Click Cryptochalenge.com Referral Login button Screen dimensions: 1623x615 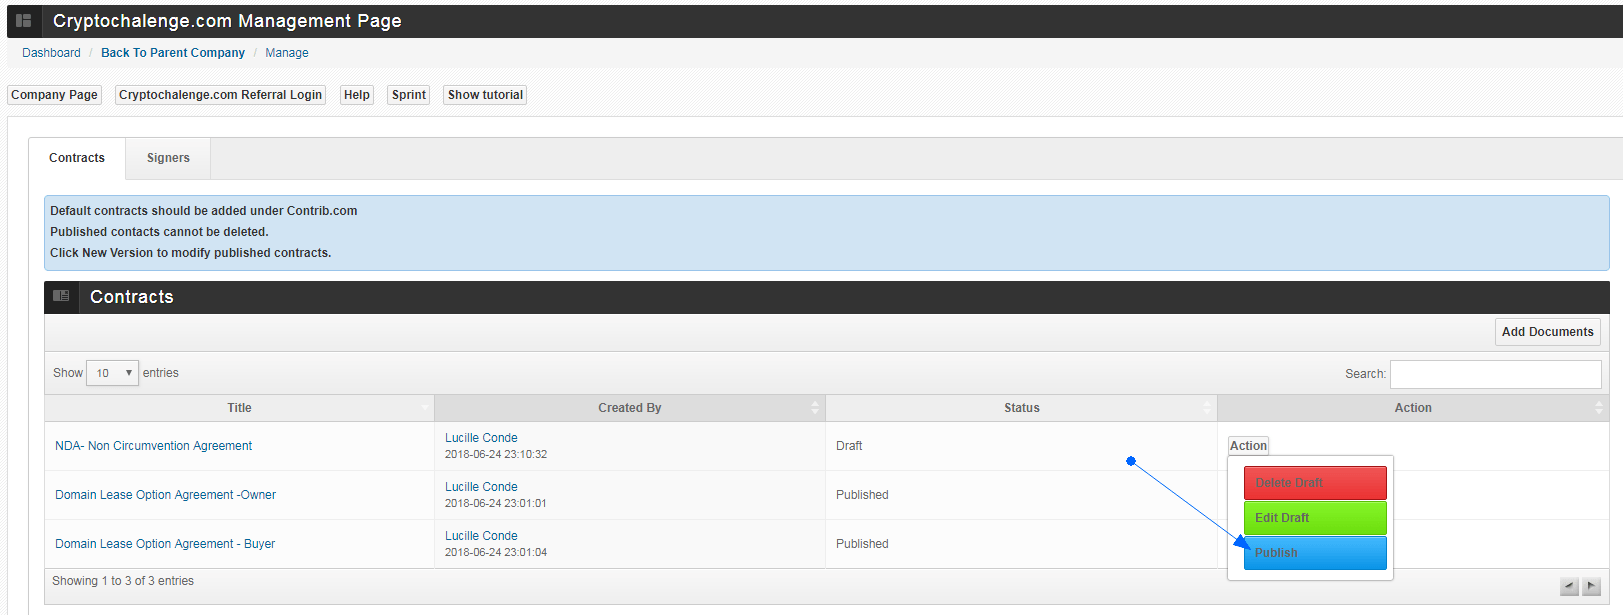point(220,95)
